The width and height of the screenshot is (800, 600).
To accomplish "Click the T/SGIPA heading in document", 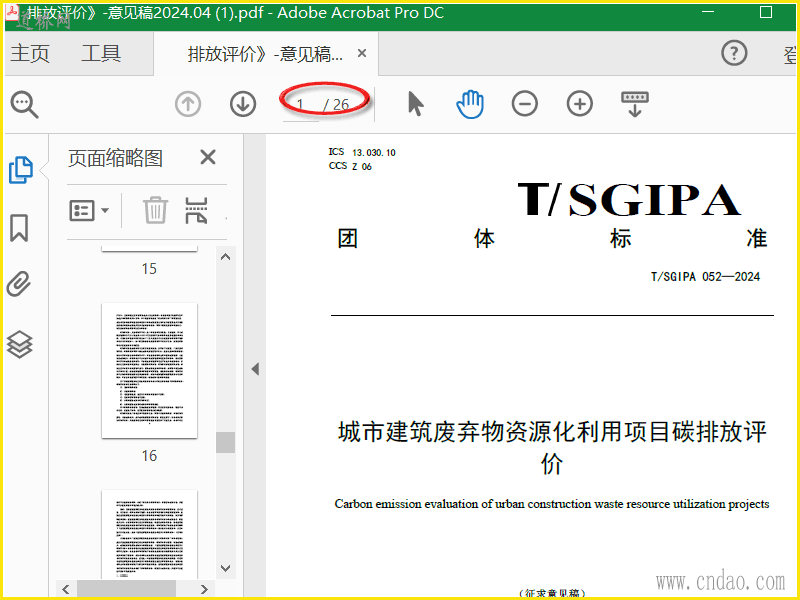I will [629, 199].
